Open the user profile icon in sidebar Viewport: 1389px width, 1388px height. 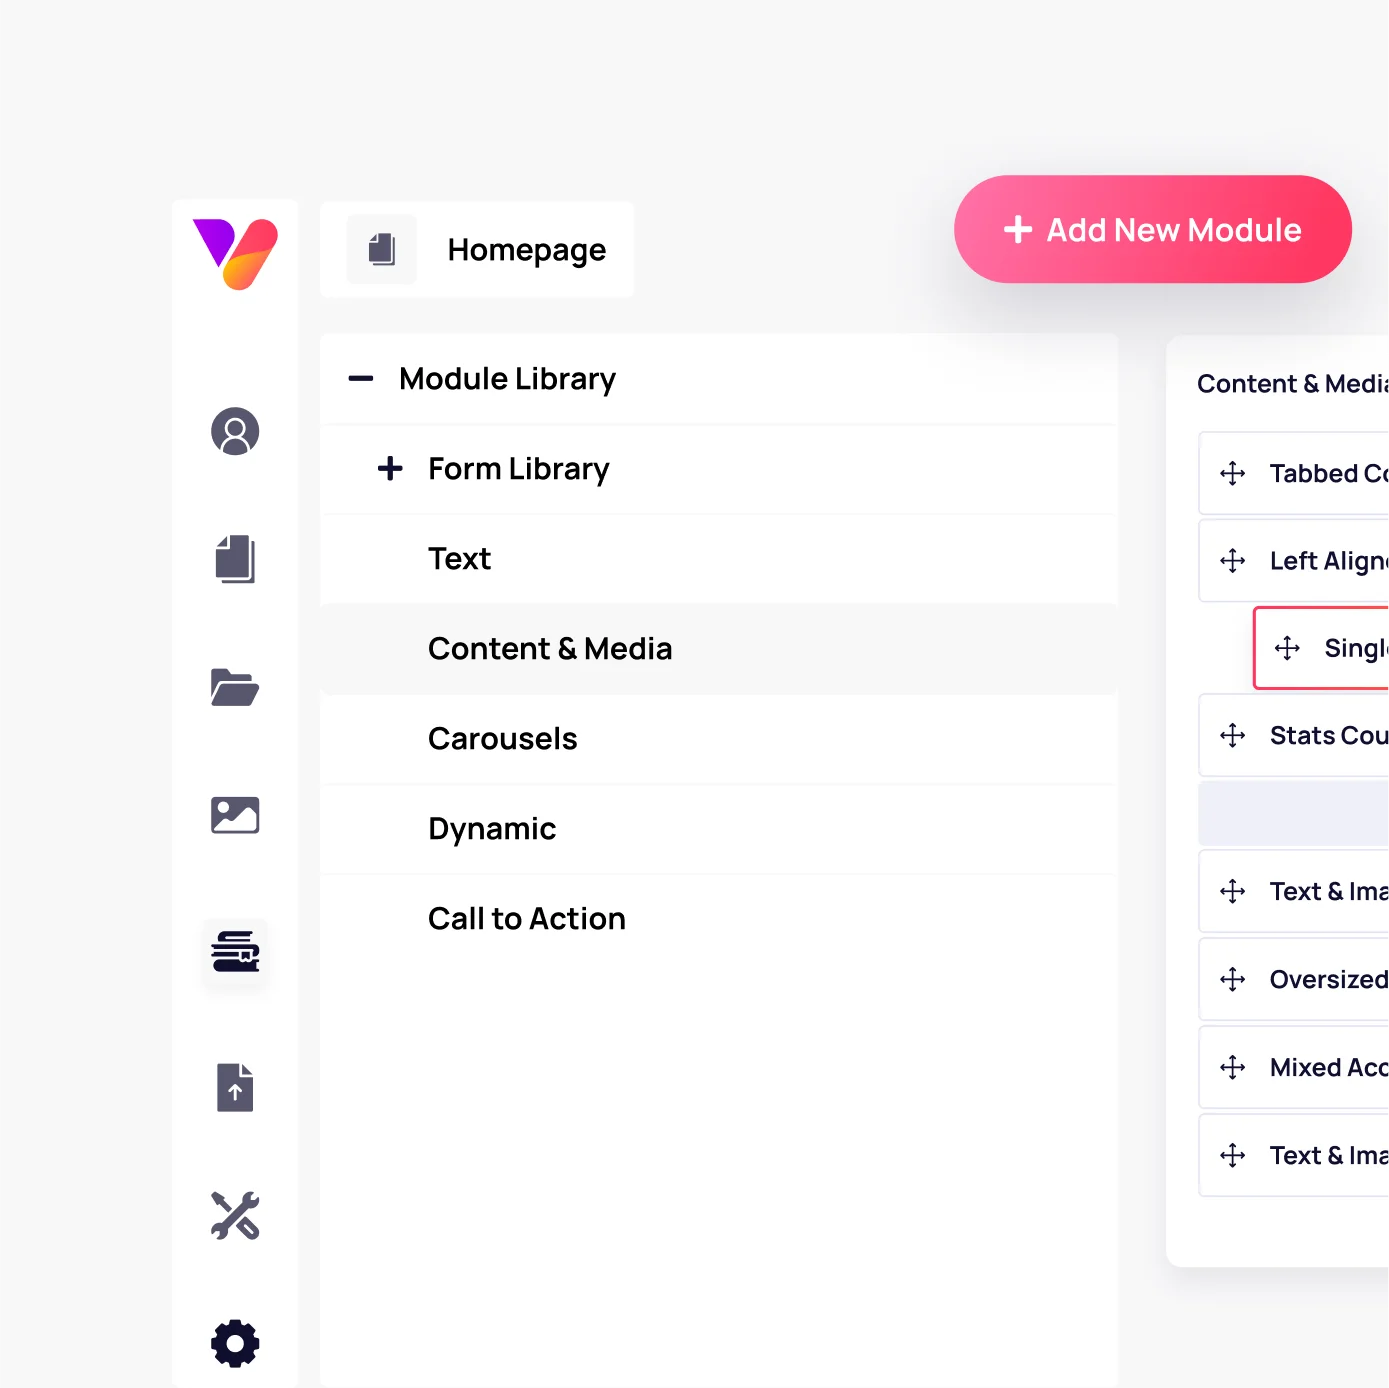point(235,431)
